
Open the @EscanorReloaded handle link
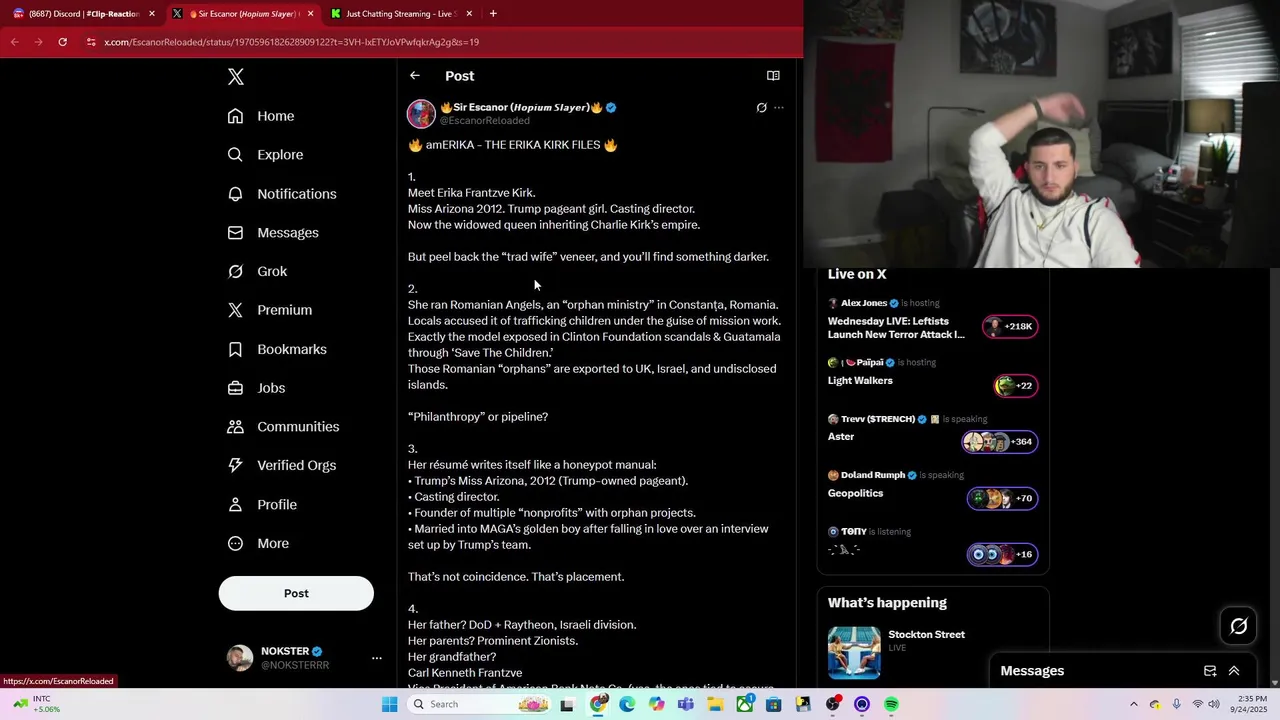pyautogui.click(x=485, y=121)
